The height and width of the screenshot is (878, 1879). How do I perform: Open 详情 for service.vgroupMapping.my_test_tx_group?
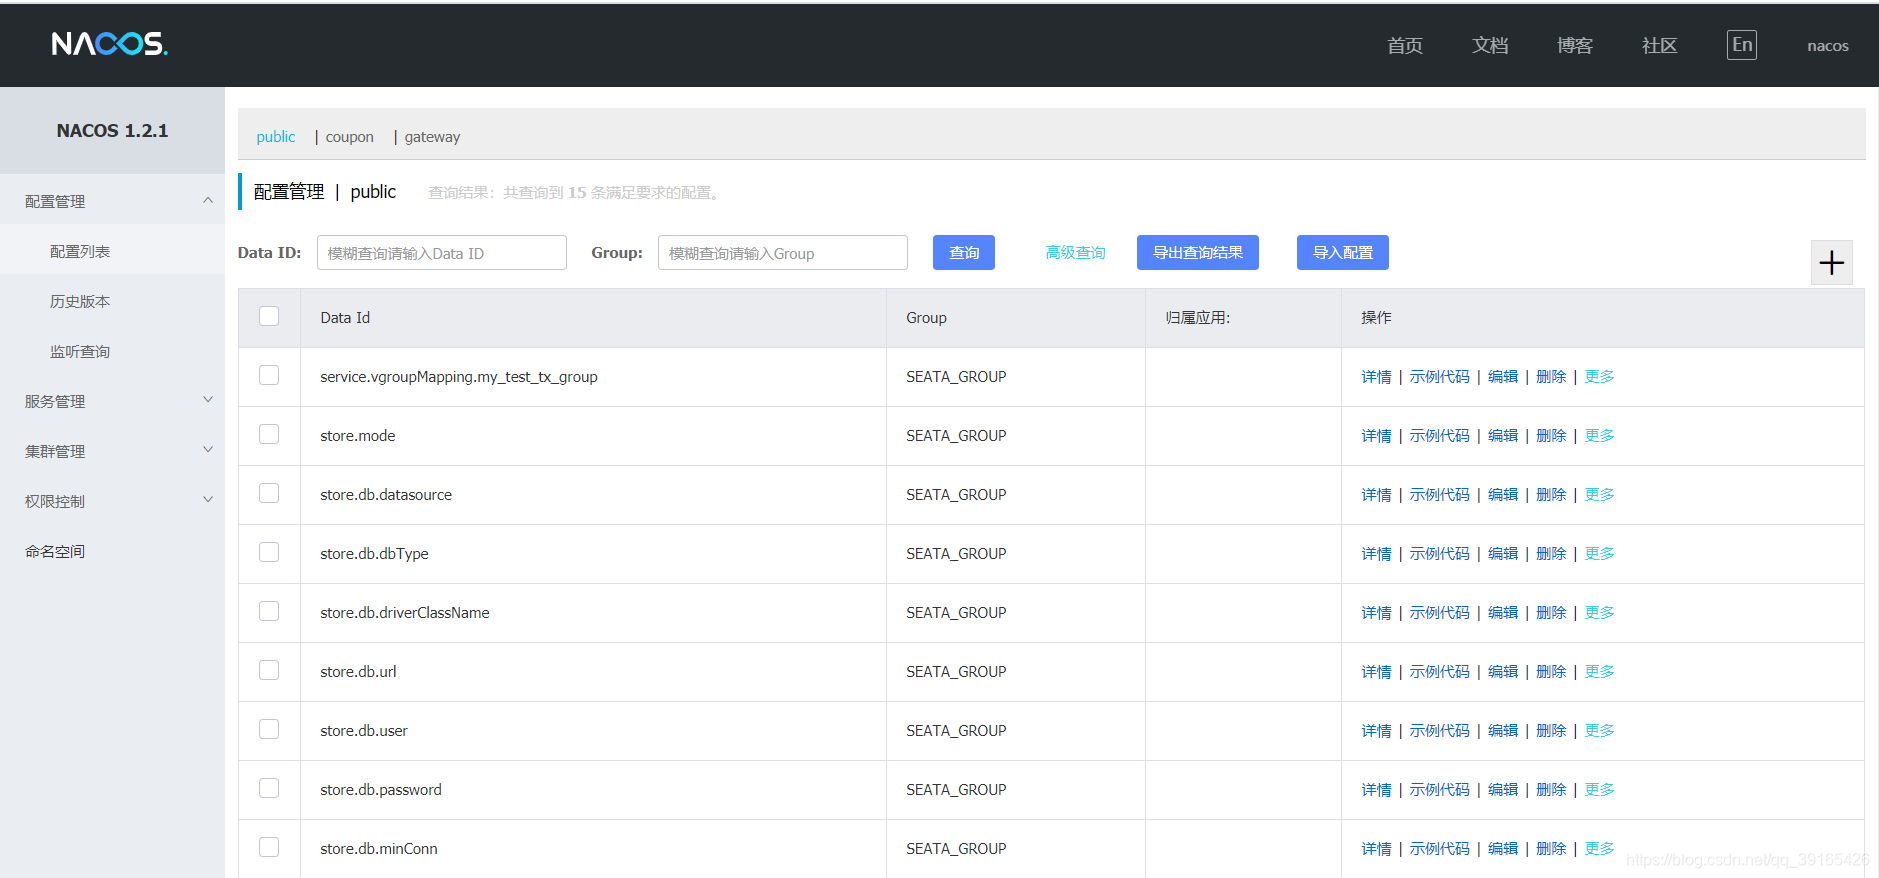pyautogui.click(x=1376, y=377)
